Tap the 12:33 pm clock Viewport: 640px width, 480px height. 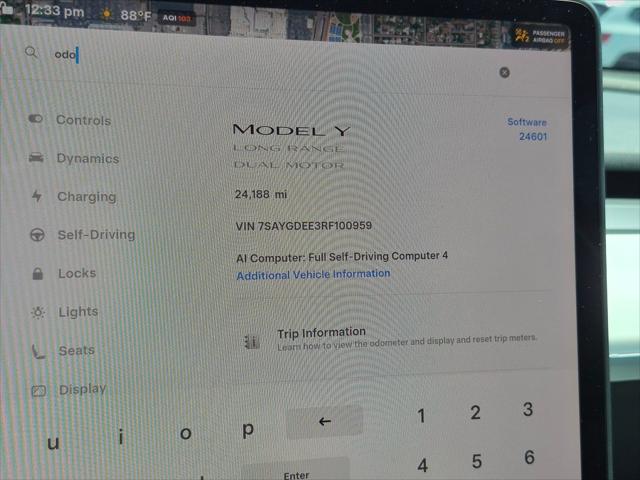[x=54, y=11]
